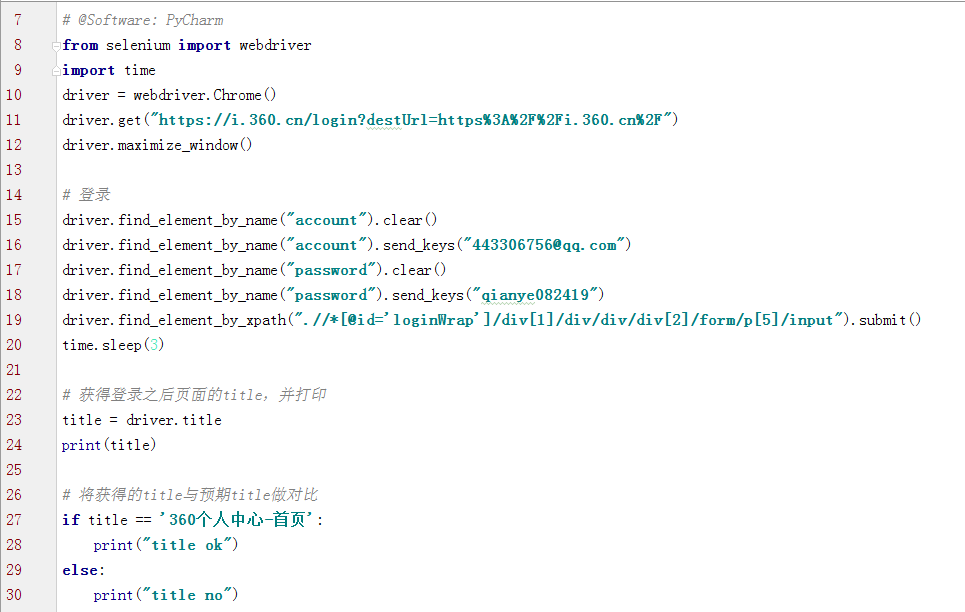Click the 'else:' keyword
The width and height of the screenshot is (965, 612).
[x=84, y=570]
